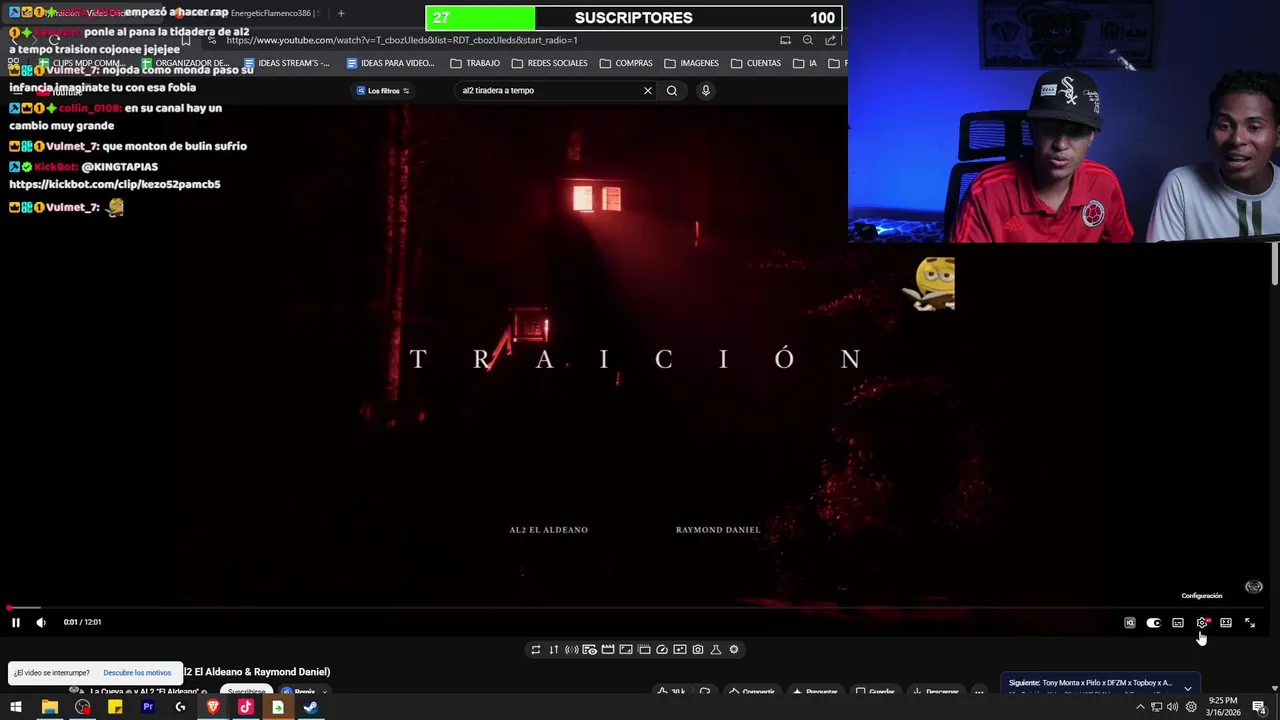Click the window layout enhancer icon
This screenshot has height=720, width=1280.
tap(644, 650)
